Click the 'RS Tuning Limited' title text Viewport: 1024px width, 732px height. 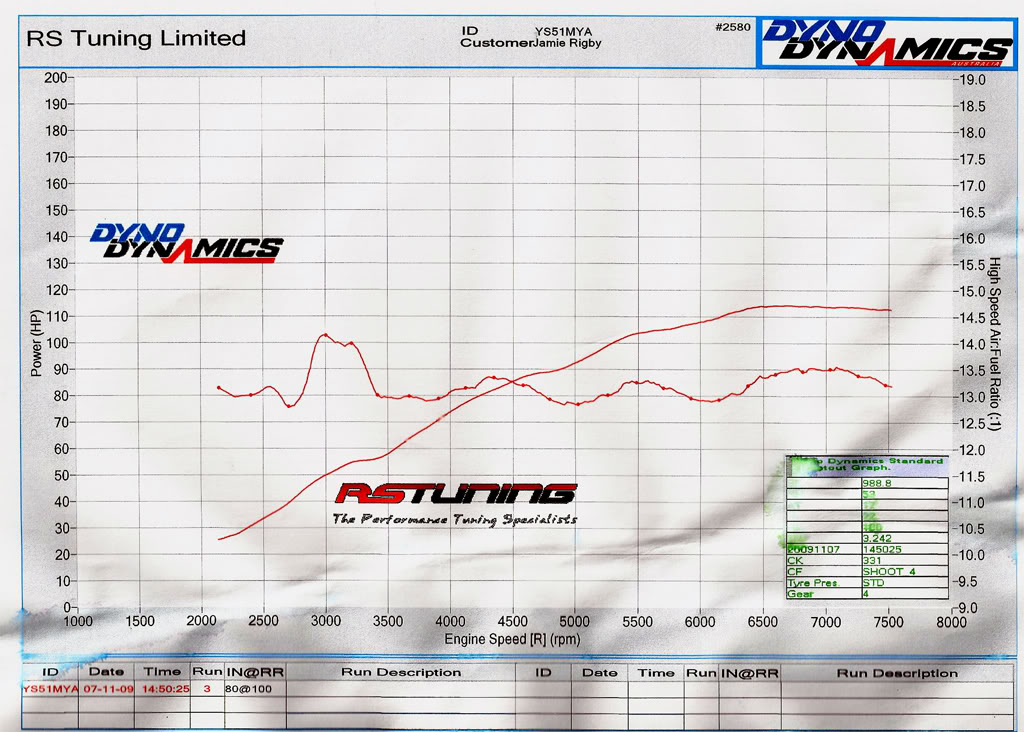point(136,39)
